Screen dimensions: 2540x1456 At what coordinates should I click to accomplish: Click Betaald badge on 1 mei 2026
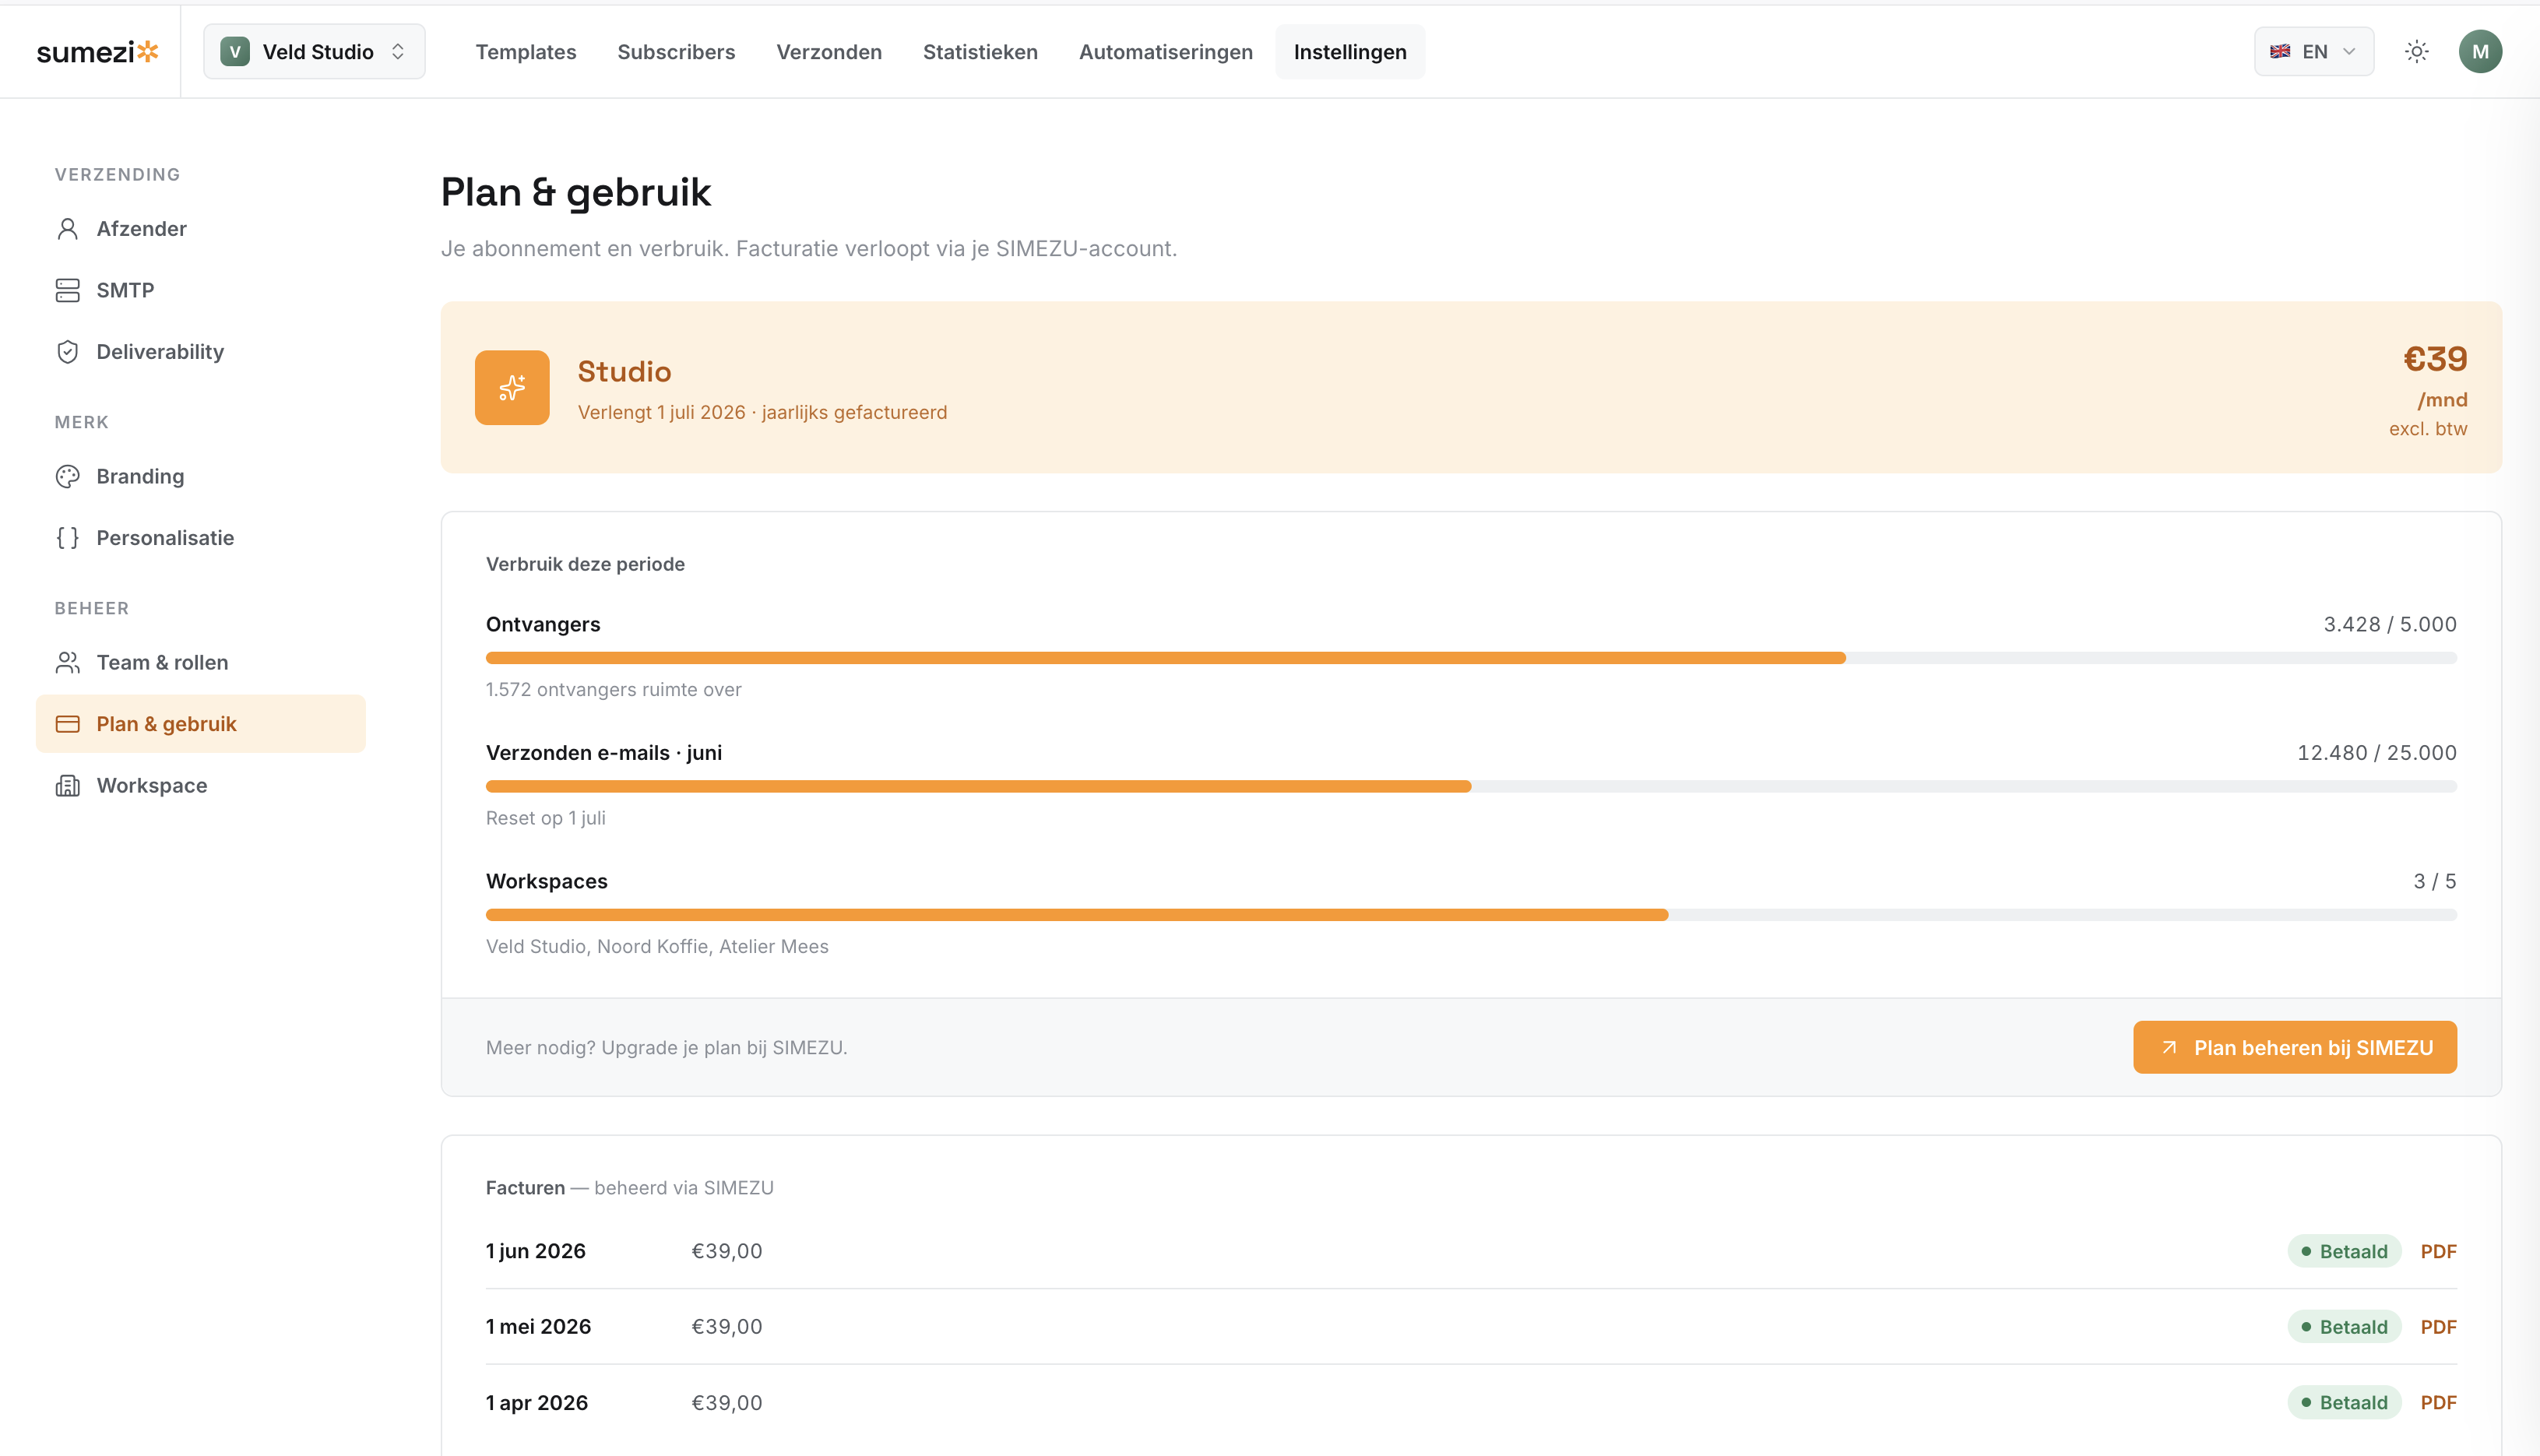2344,1327
